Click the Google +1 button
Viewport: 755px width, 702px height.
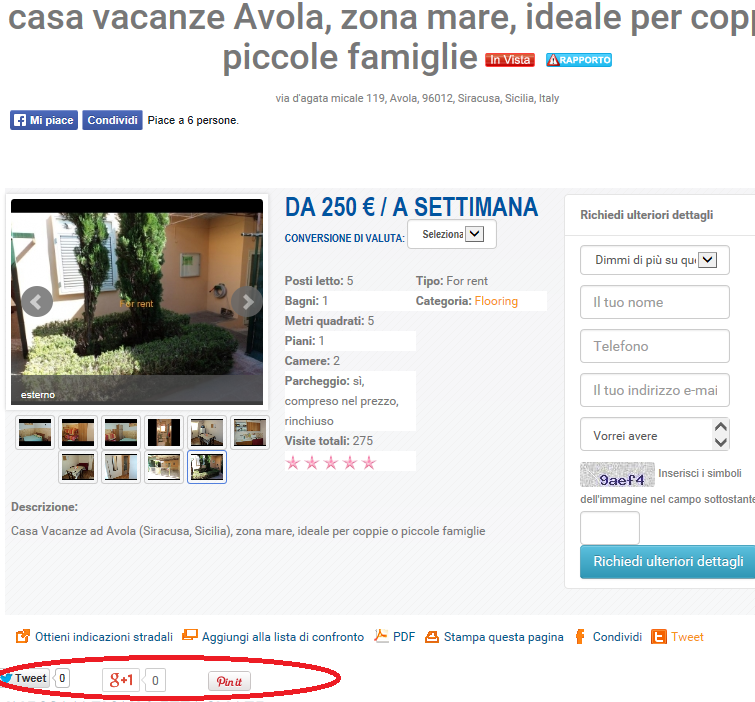point(121,680)
